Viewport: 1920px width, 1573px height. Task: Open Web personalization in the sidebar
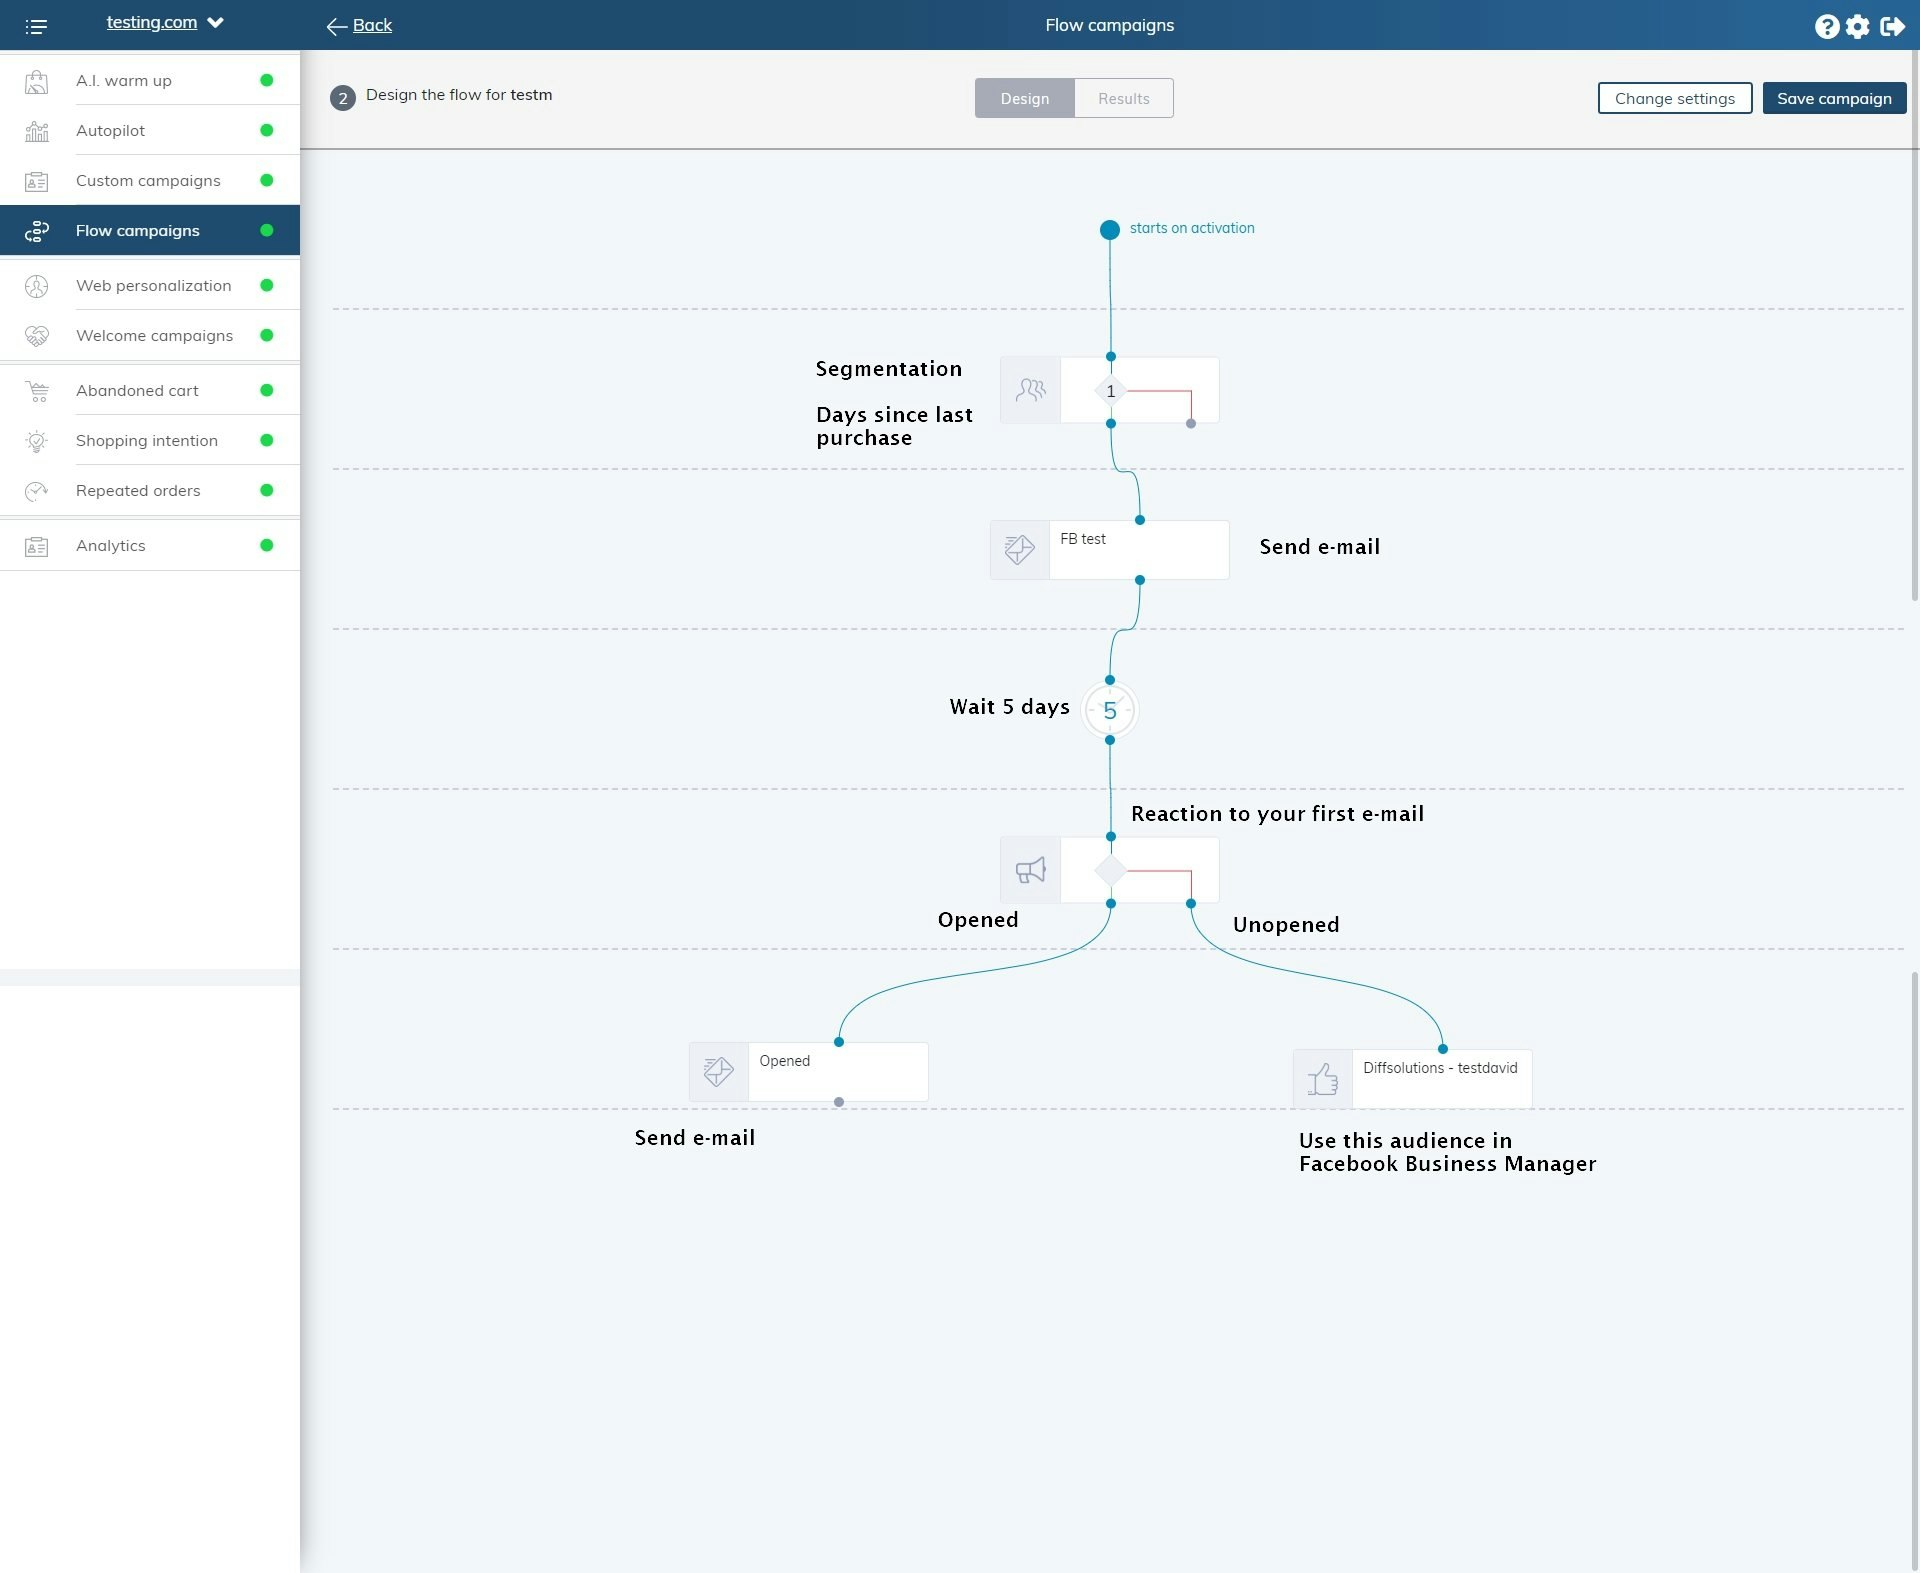click(153, 285)
